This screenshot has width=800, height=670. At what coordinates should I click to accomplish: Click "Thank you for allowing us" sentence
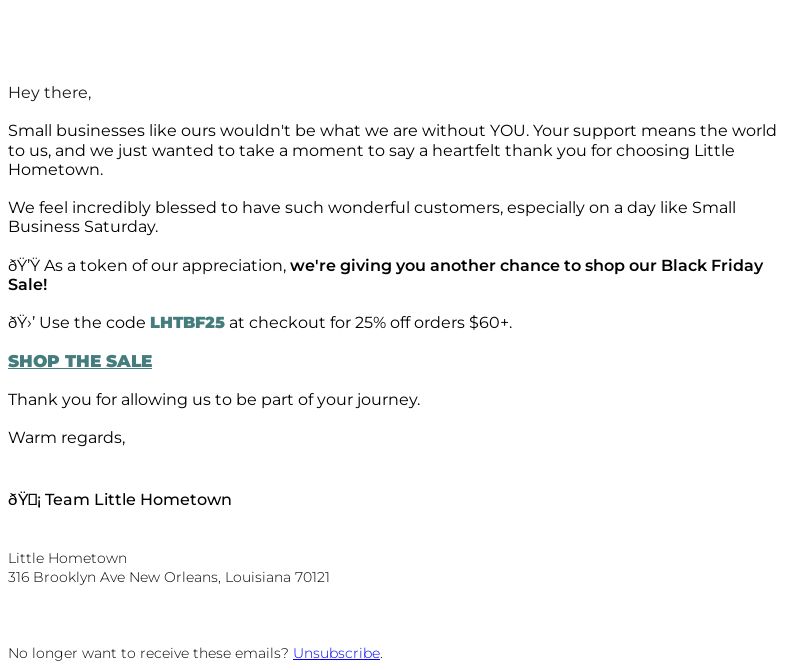pyautogui.click(x=214, y=400)
